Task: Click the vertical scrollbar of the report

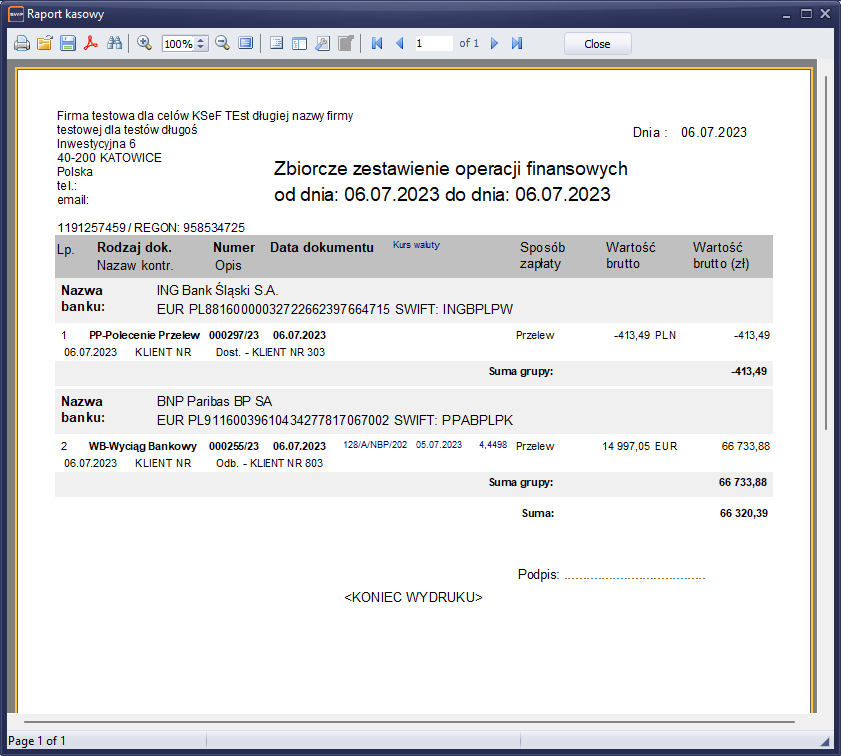Action: point(826,250)
